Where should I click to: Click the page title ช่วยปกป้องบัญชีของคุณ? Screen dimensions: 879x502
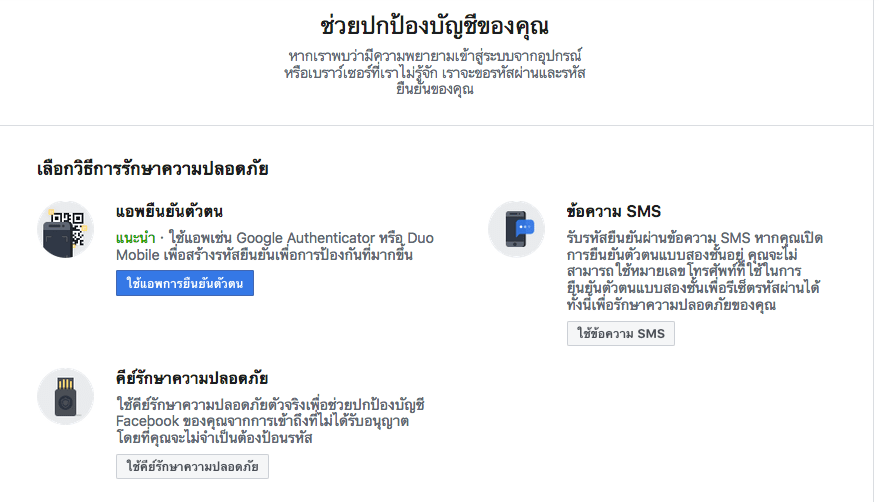[434, 24]
